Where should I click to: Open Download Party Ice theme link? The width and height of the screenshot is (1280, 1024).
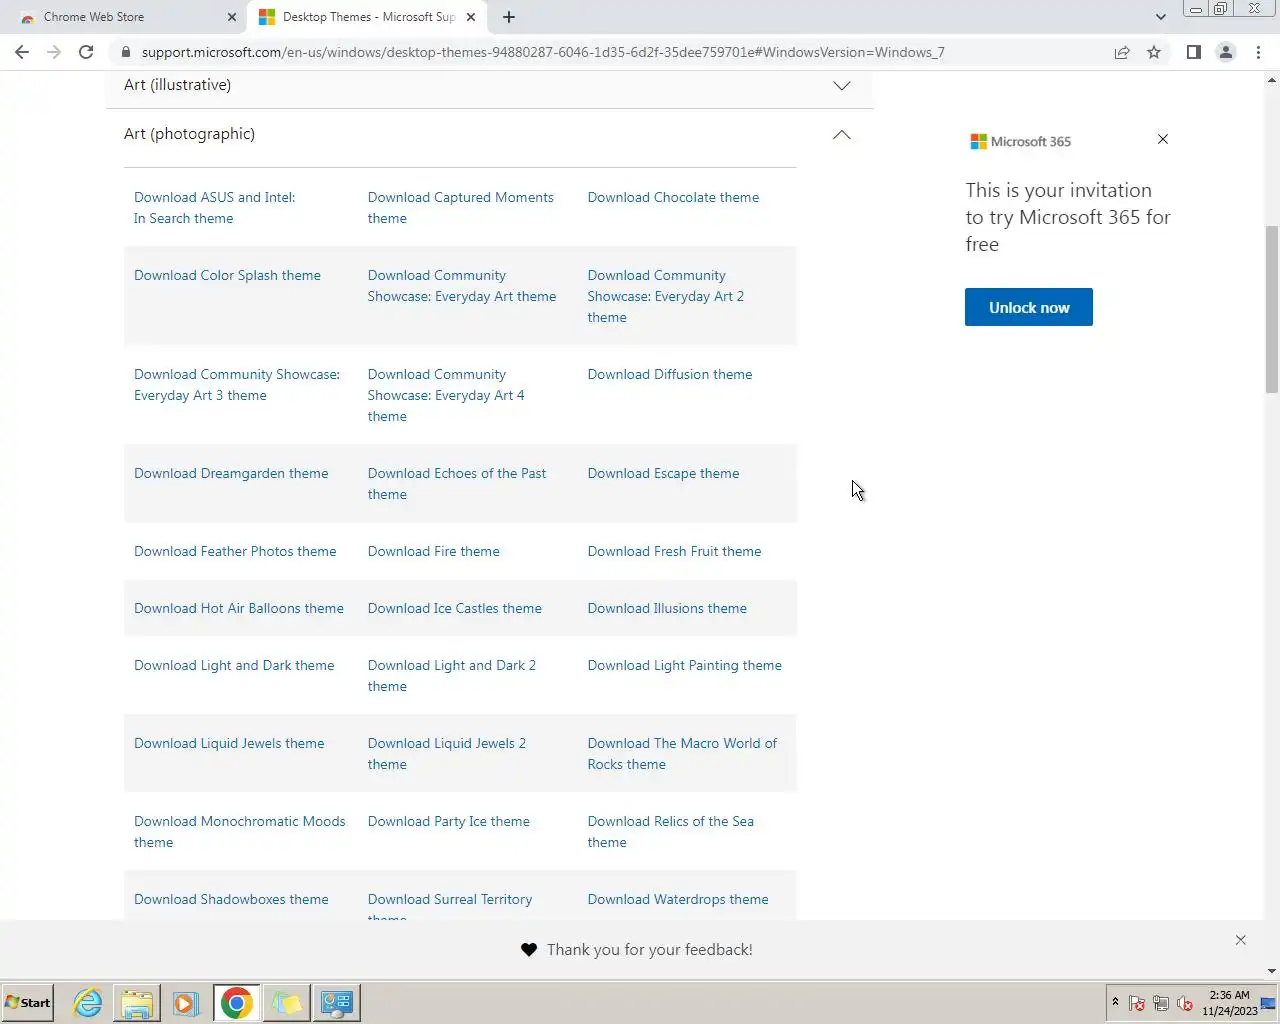[448, 821]
